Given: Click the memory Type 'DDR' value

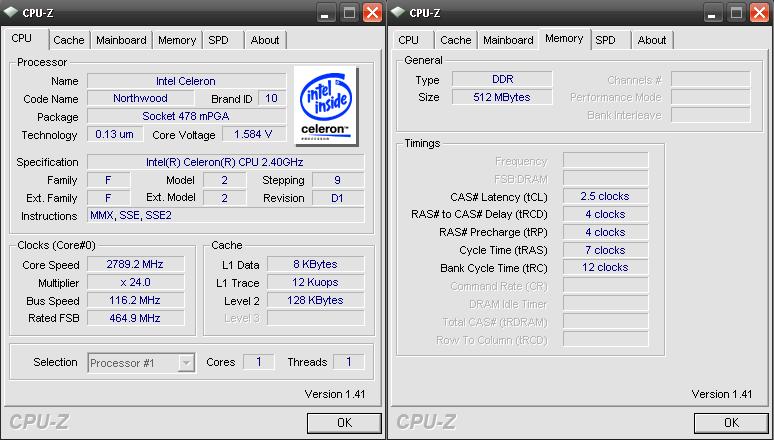Looking at the screenshot, I should pyautogui.click(x=502, y=80).
